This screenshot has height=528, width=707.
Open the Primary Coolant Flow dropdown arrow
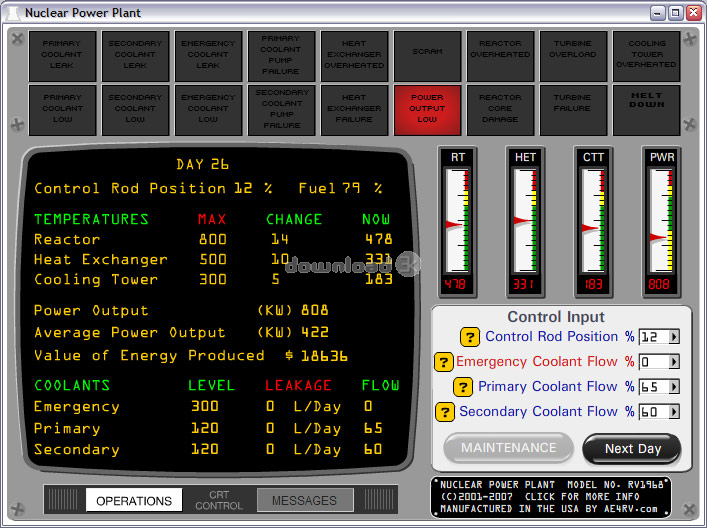(674, 387)
